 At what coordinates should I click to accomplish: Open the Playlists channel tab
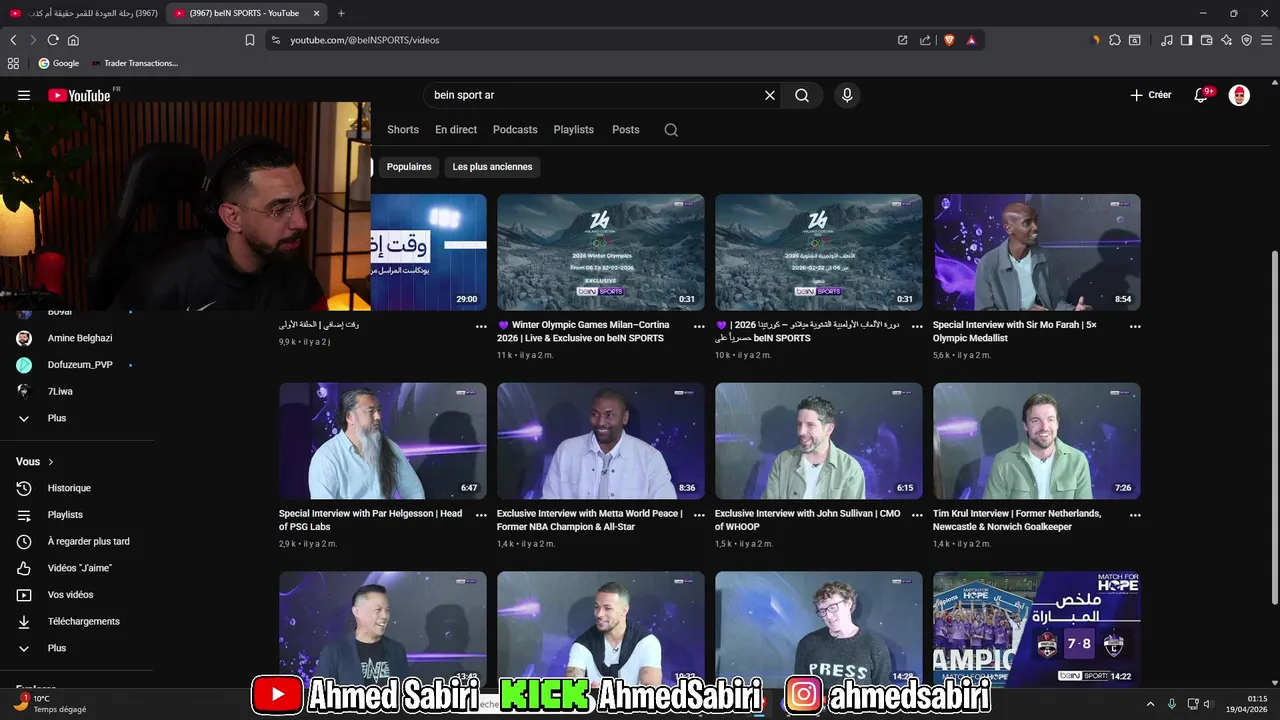click(574, 130)
